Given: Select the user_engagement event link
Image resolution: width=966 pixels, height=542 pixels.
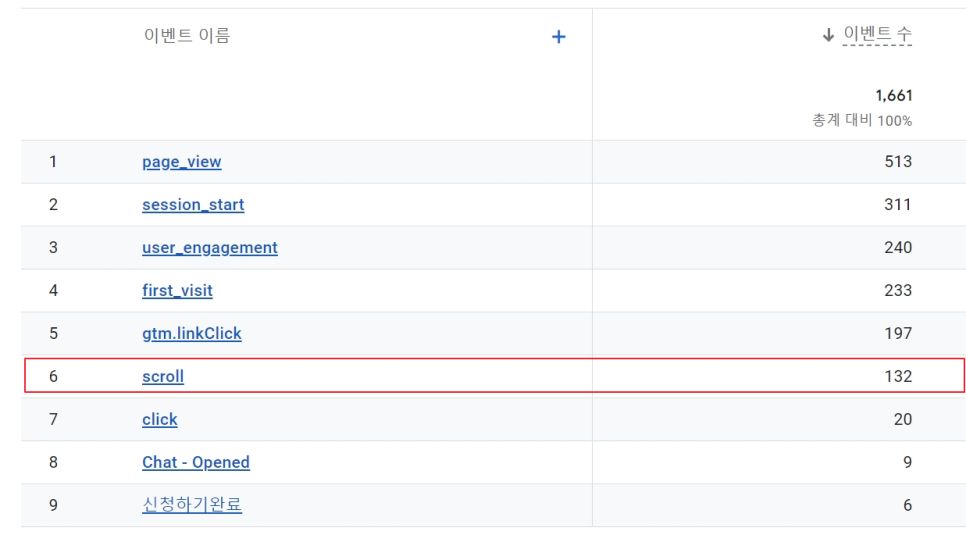Looking at the screenshot, I should 209,248.
